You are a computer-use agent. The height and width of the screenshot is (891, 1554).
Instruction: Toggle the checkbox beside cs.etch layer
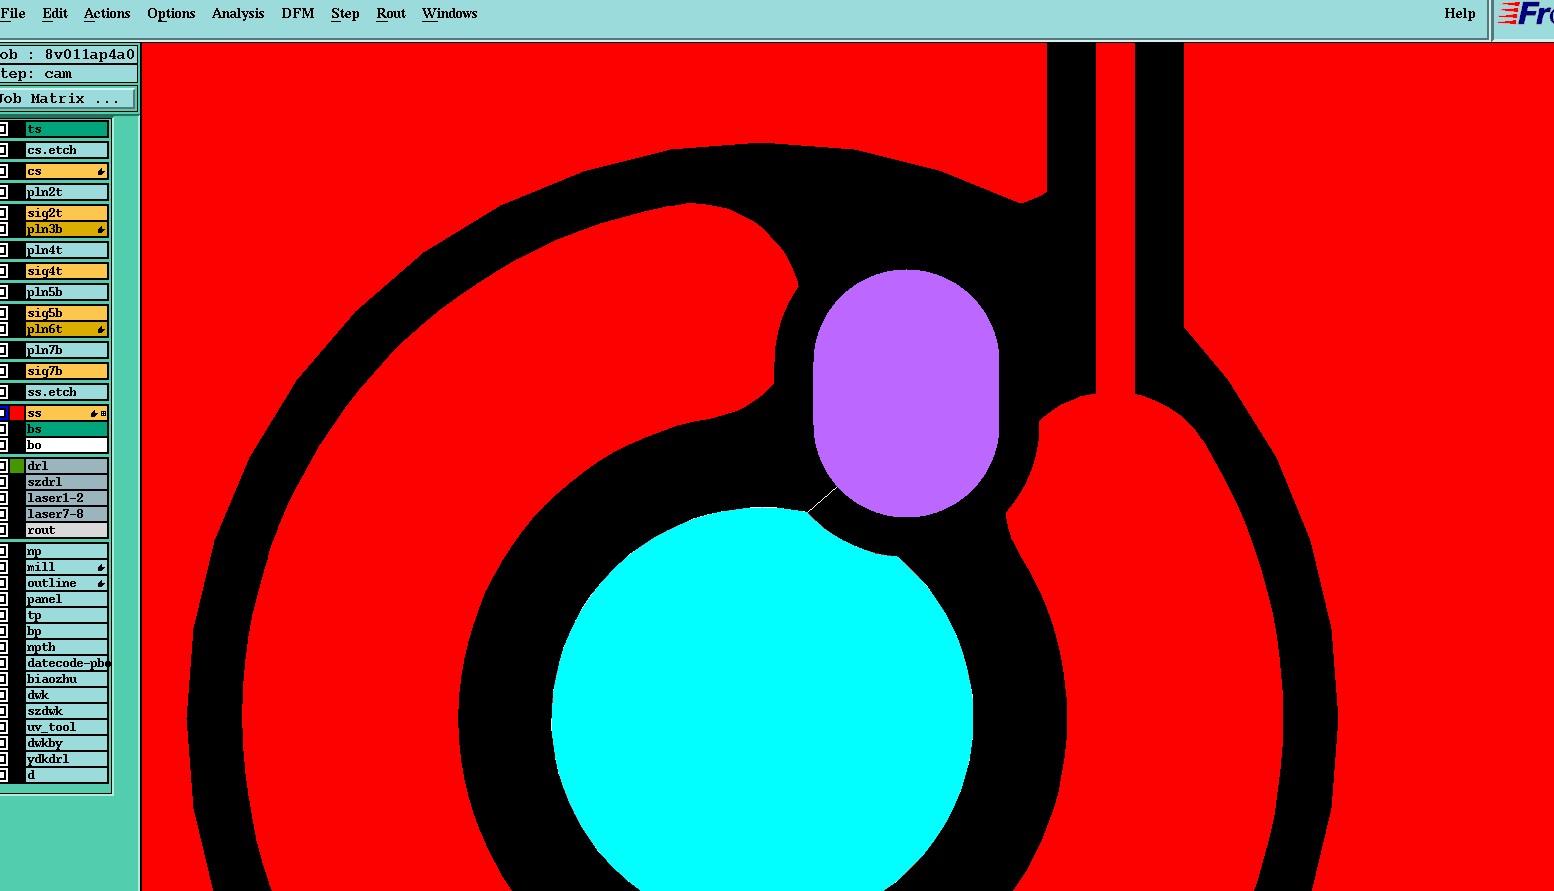tap(3, 150)
